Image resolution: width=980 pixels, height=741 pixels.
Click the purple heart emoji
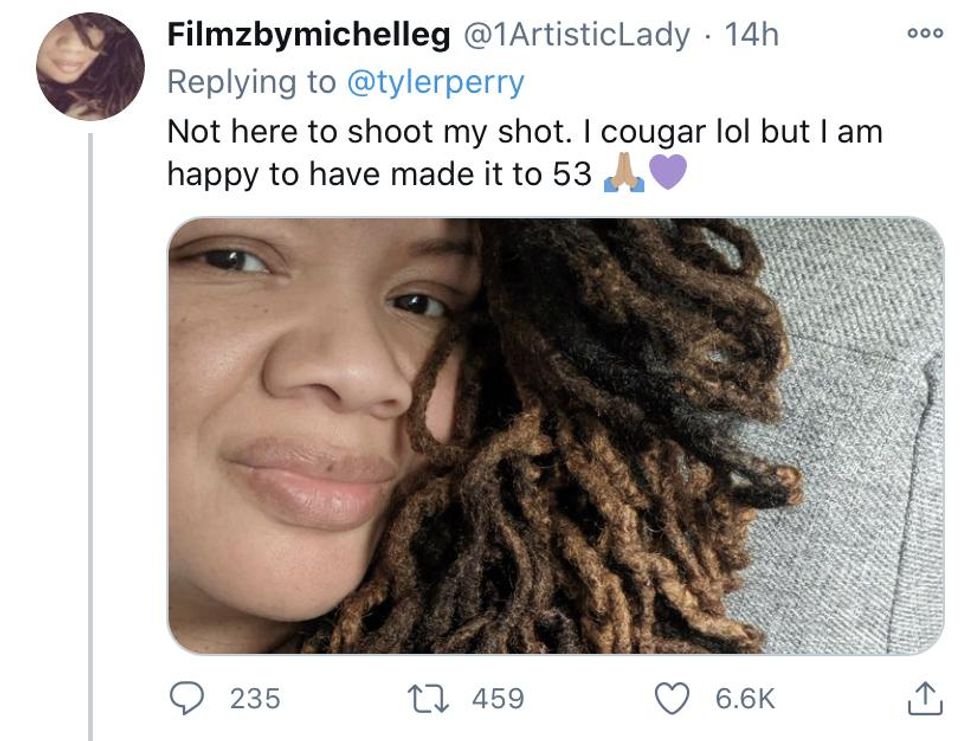[x=668, y=175]
